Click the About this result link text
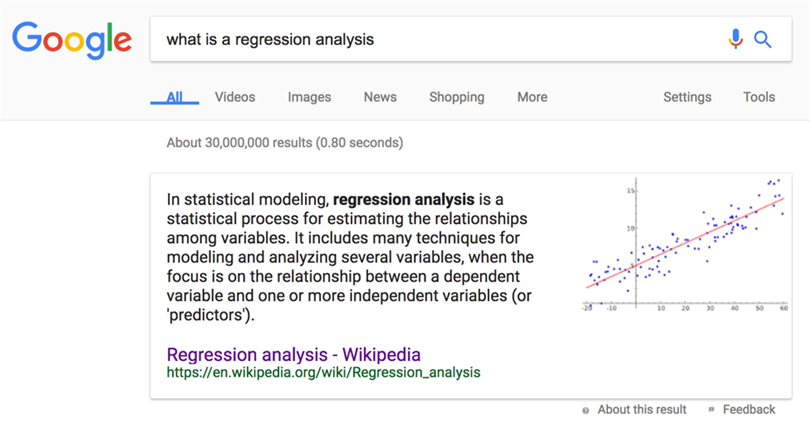 (642, 410)
